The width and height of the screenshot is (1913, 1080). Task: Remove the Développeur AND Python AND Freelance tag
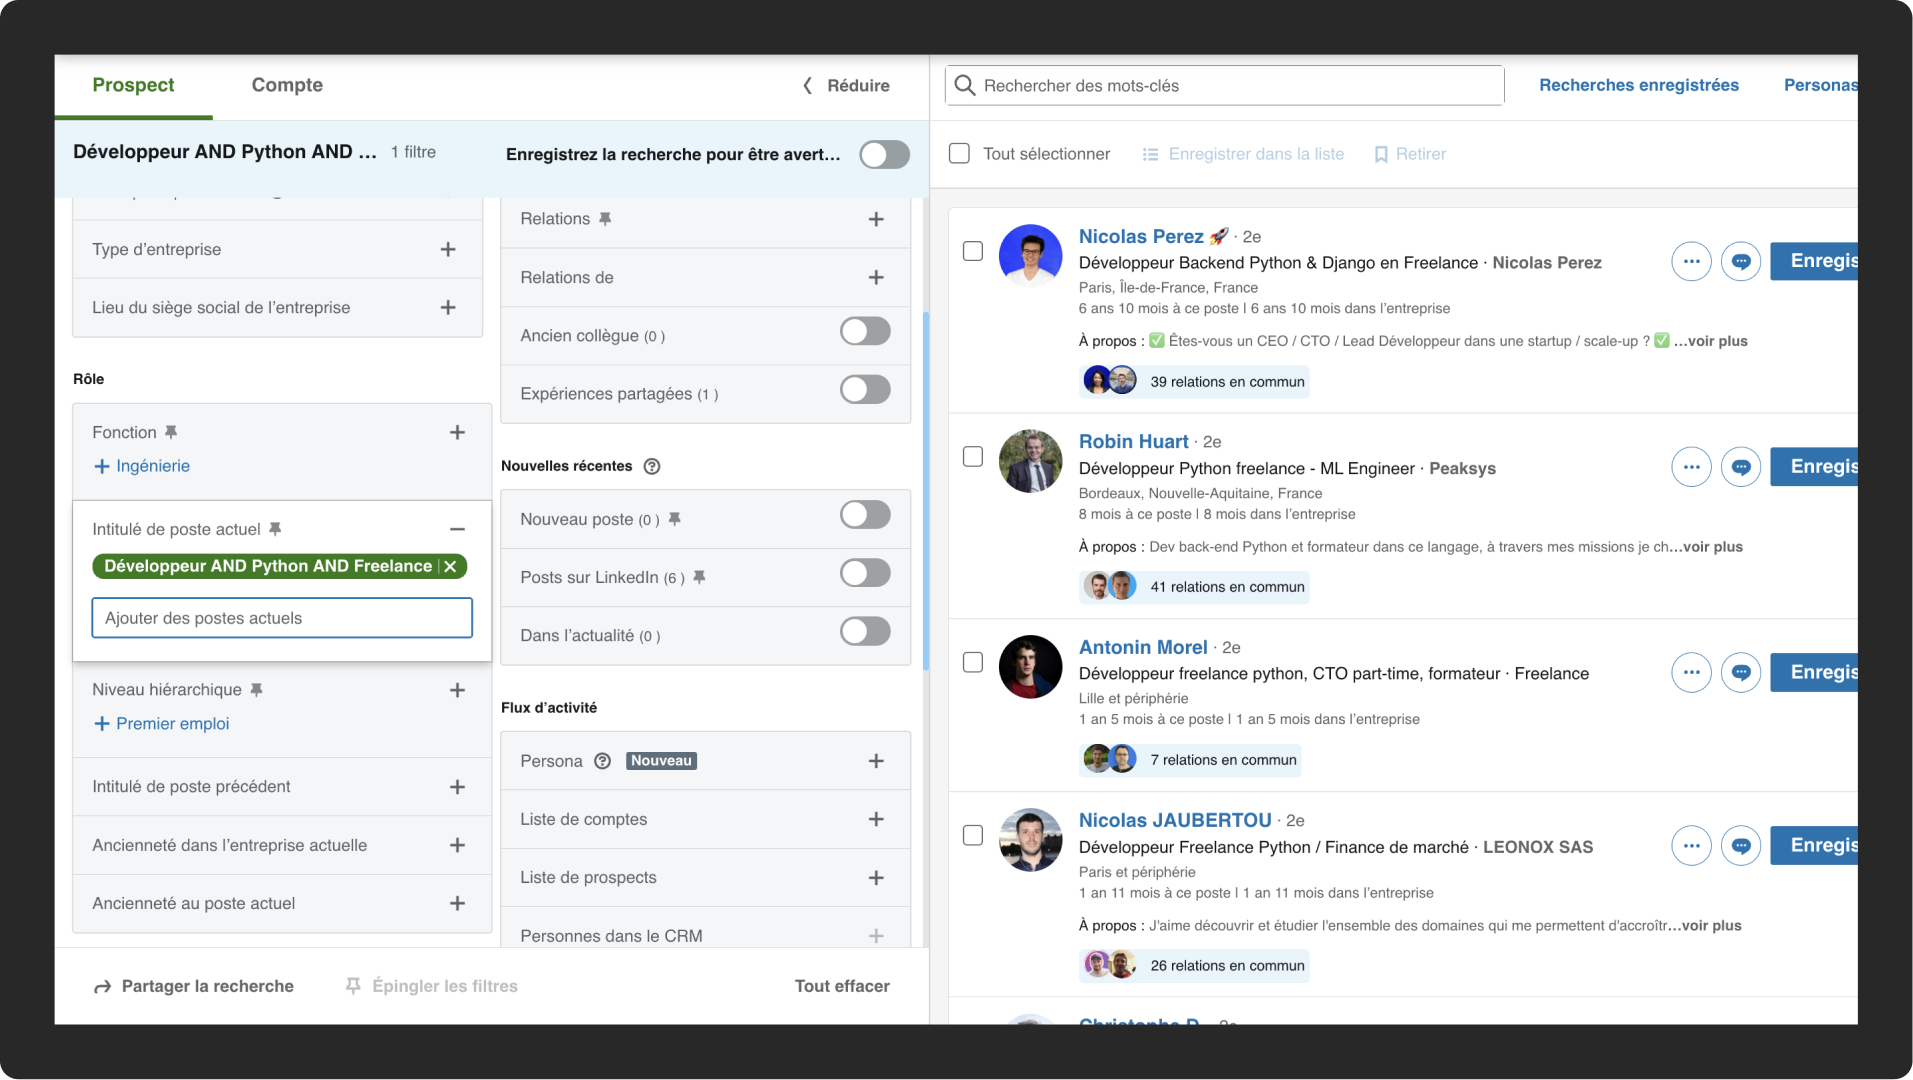[451, 567]
